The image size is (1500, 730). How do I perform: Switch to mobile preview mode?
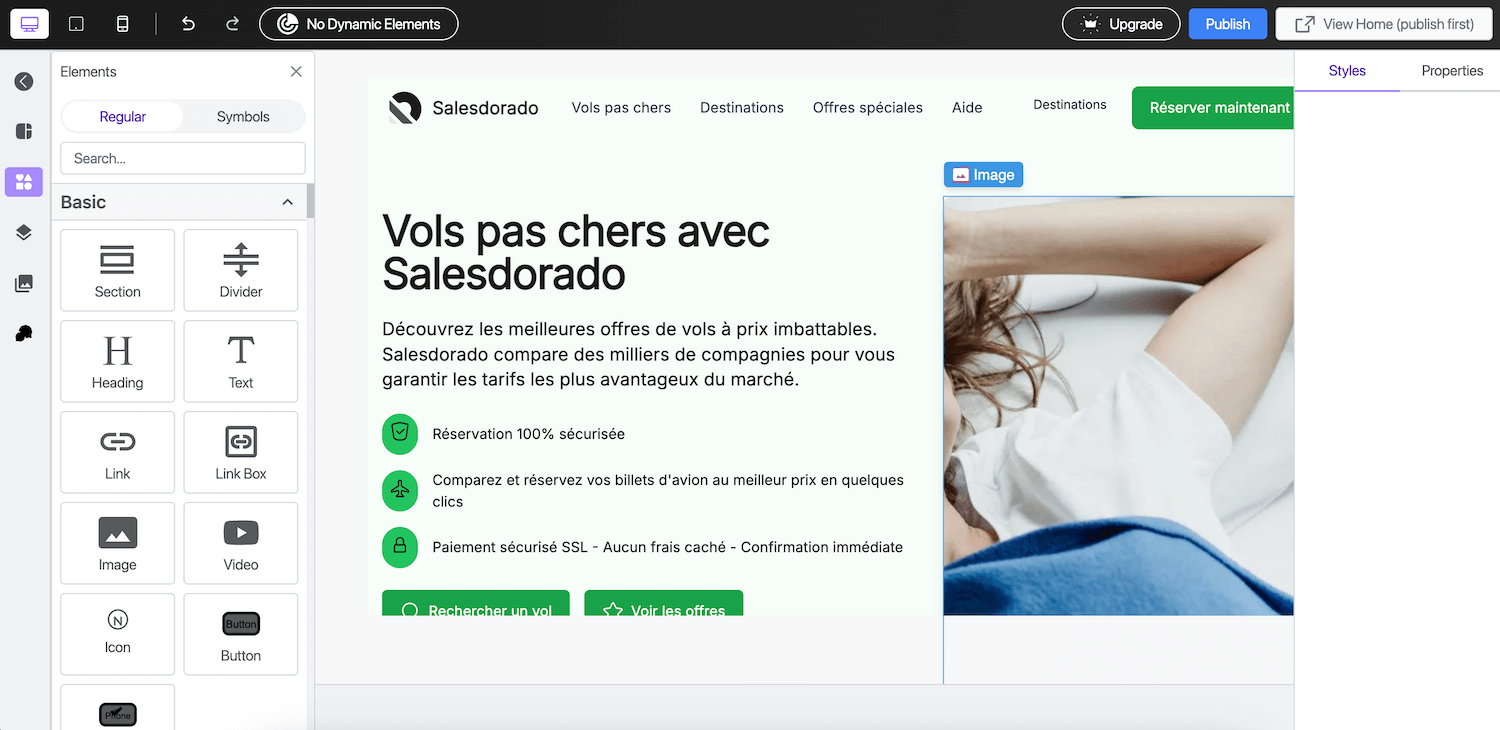(x=122, y=24)
